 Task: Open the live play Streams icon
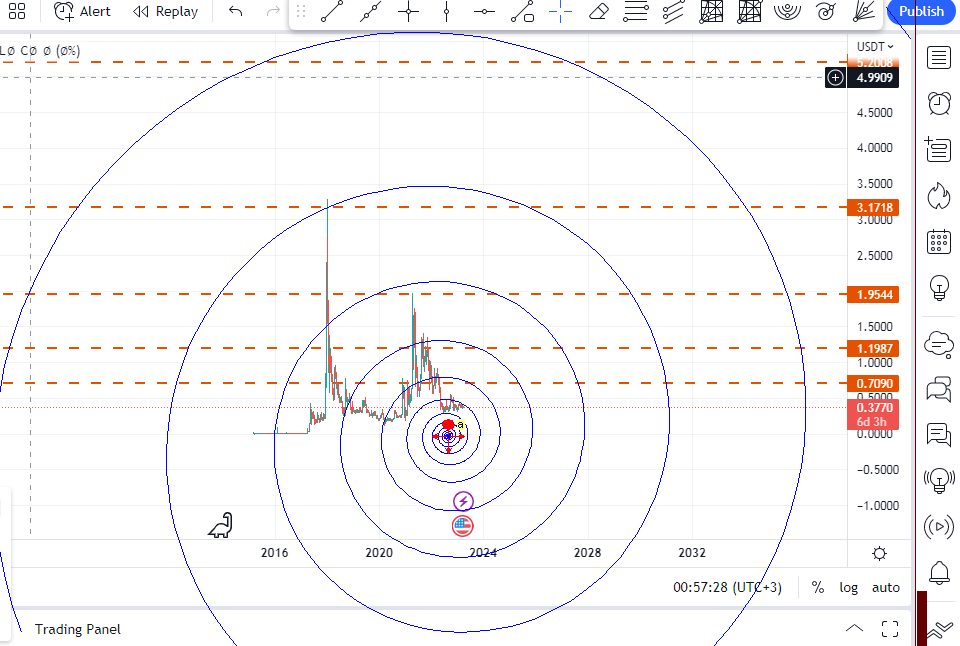[x=939, y=527]
